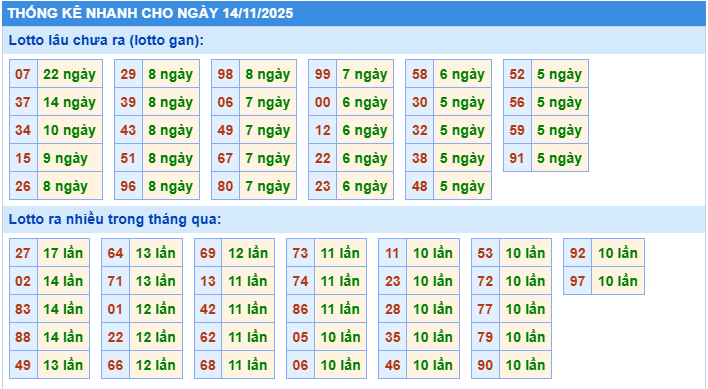Click lotto number 91
708x389 pixels.
pyautogui.click(x=517, y=158)
